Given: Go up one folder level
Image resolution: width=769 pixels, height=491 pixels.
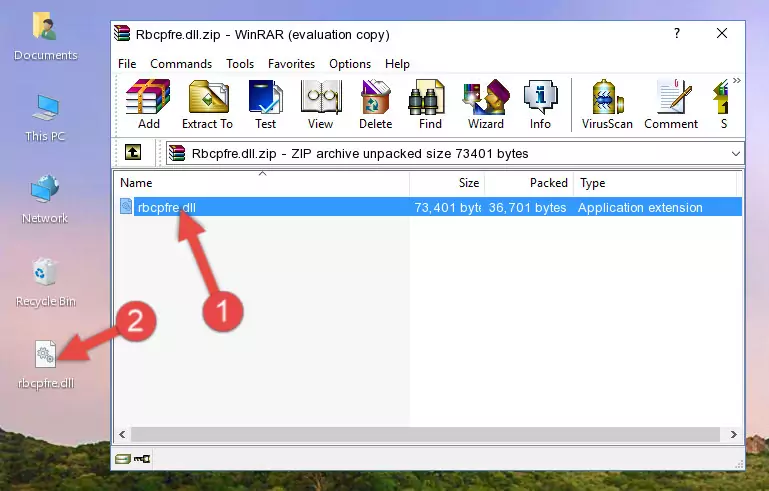Looking at the screenshot, I should tap(132, 153).
